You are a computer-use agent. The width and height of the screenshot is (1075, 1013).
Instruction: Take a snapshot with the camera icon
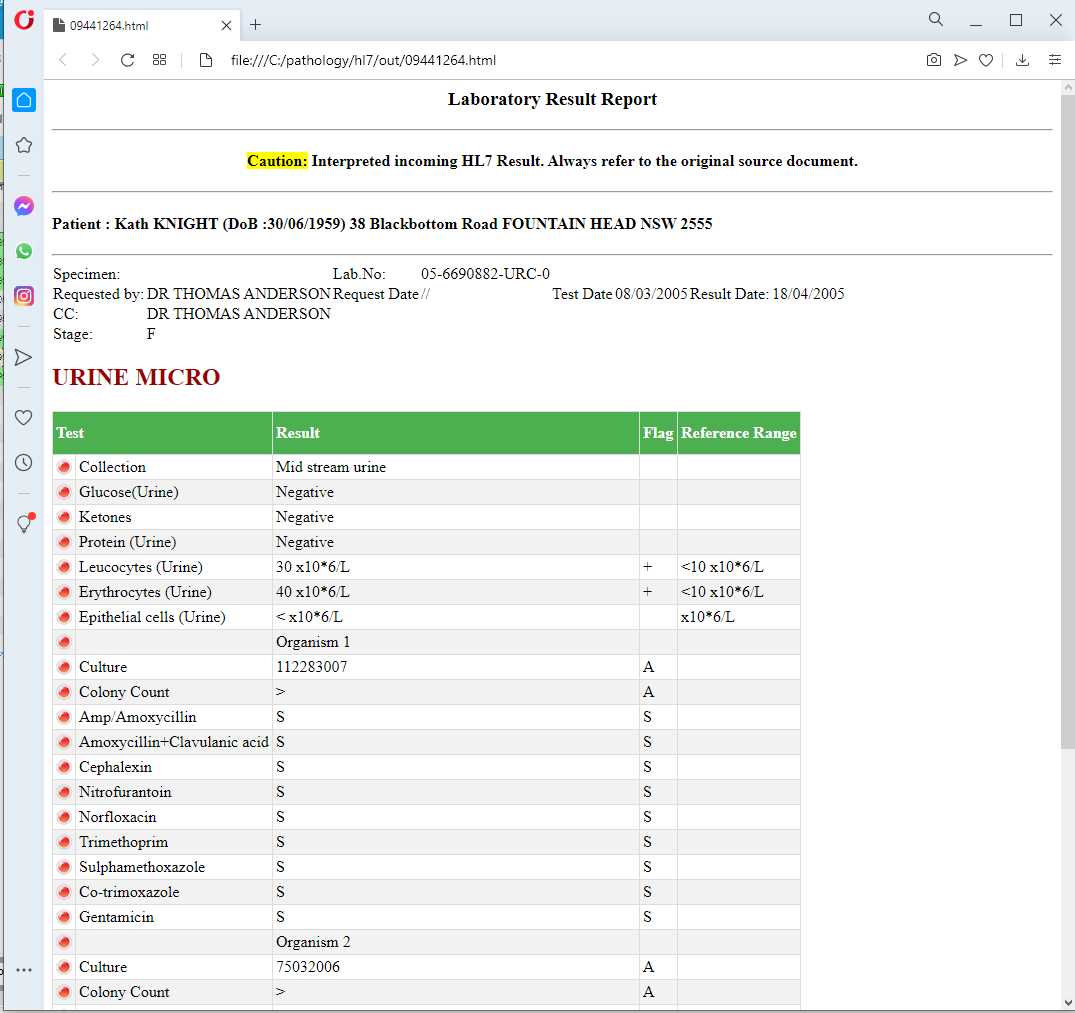[934, 60]
